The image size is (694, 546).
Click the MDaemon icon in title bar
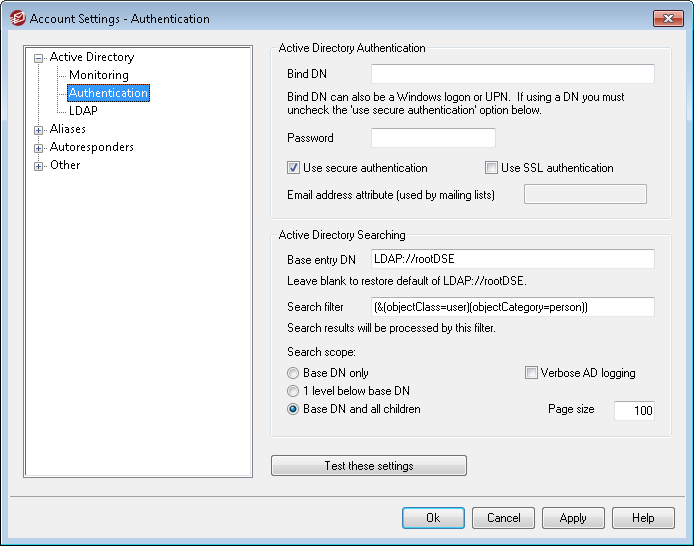16,18
